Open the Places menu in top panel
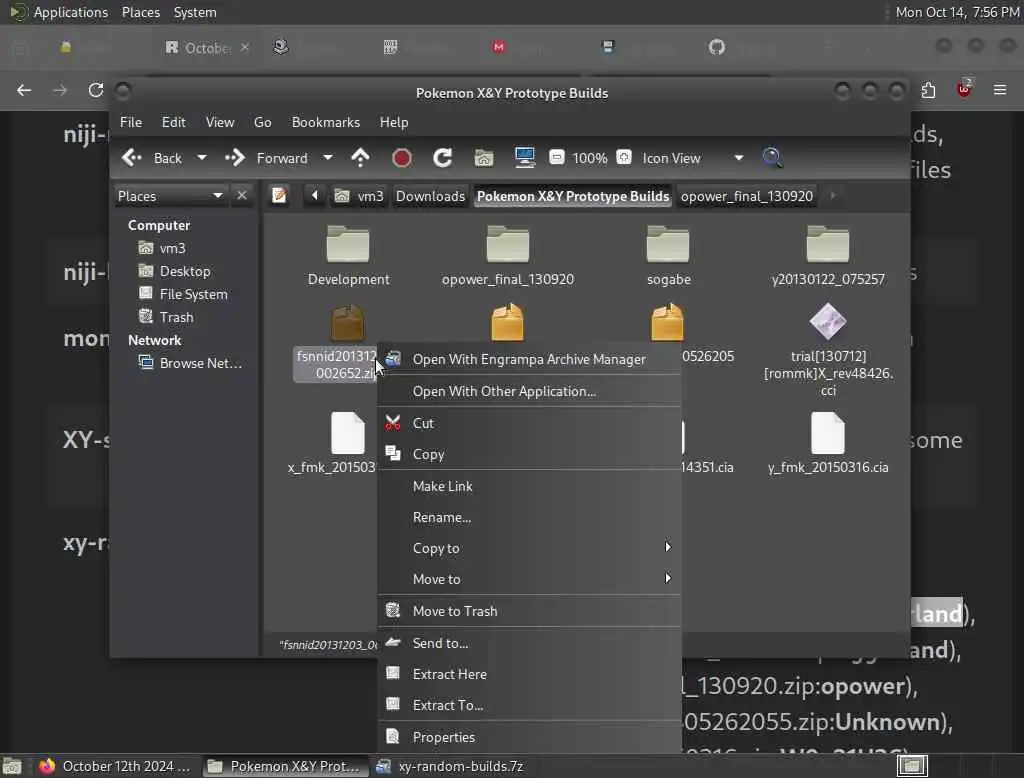This screenshot has height=778, width=1024. click(x=140, y=12)
